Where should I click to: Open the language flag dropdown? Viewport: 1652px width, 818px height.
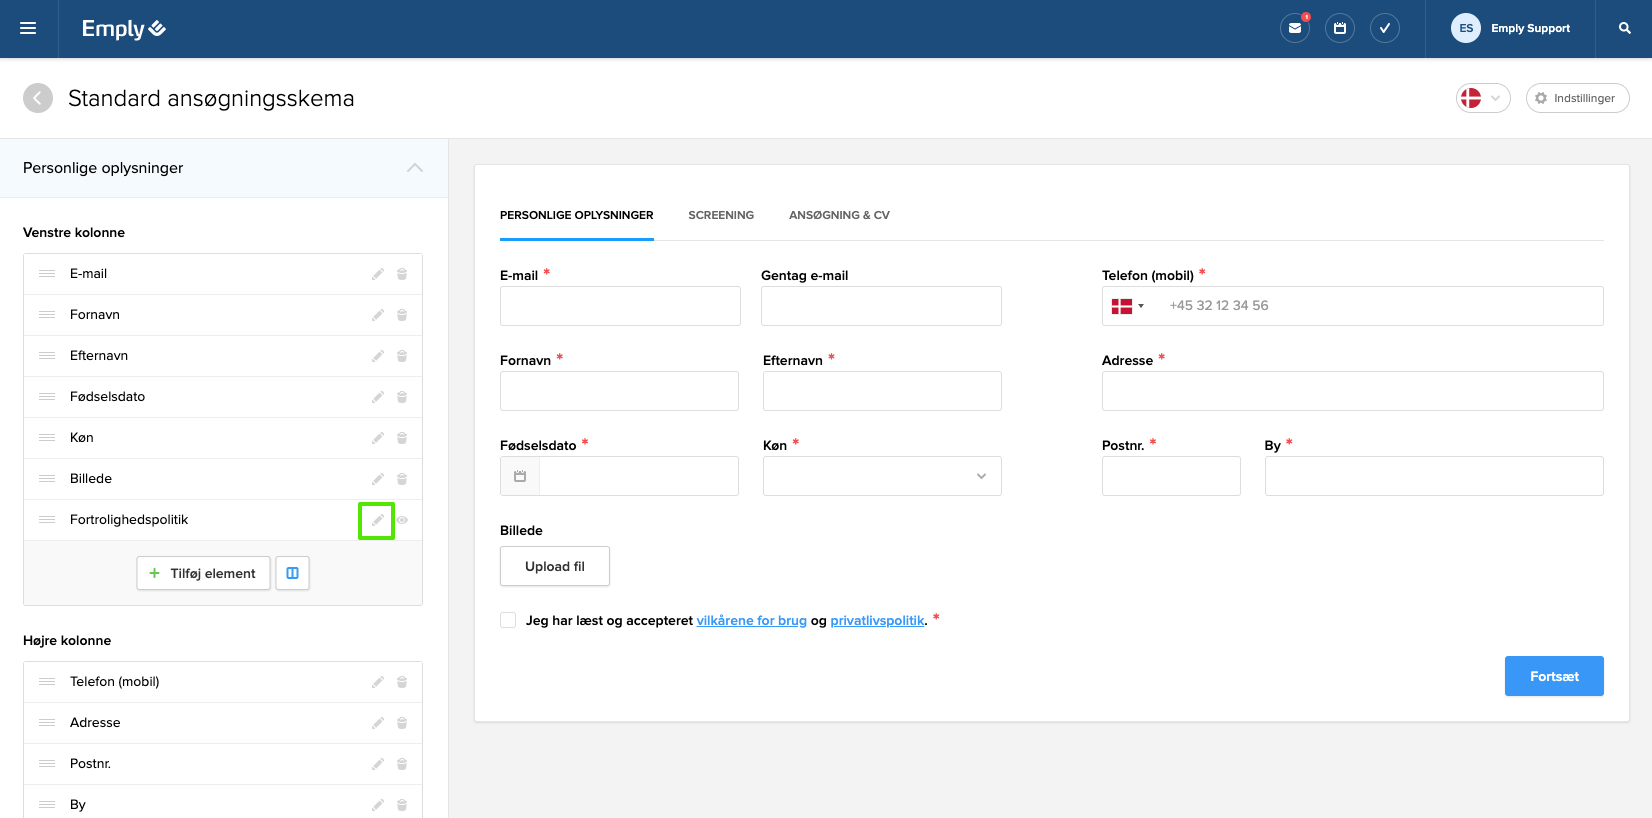point(1482,98)
